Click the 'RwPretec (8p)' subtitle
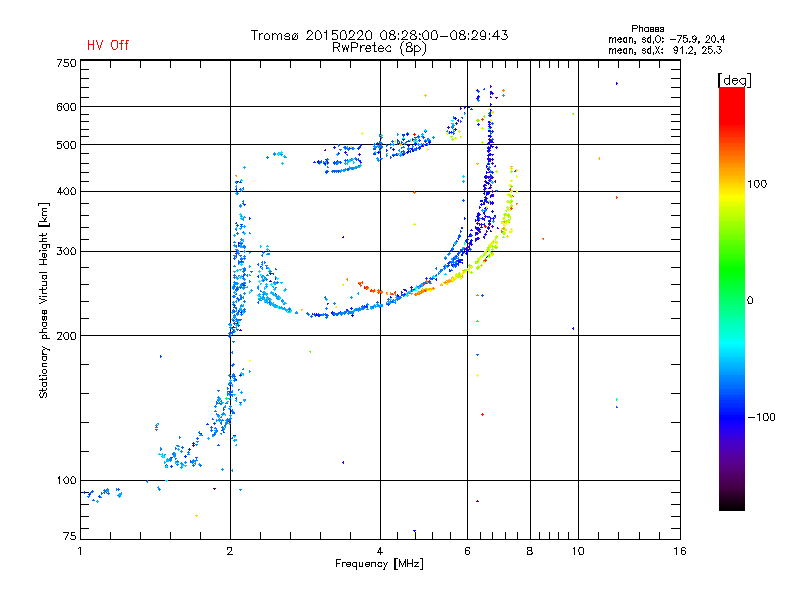The image size is (800, 600). click(x=379, y=48)
